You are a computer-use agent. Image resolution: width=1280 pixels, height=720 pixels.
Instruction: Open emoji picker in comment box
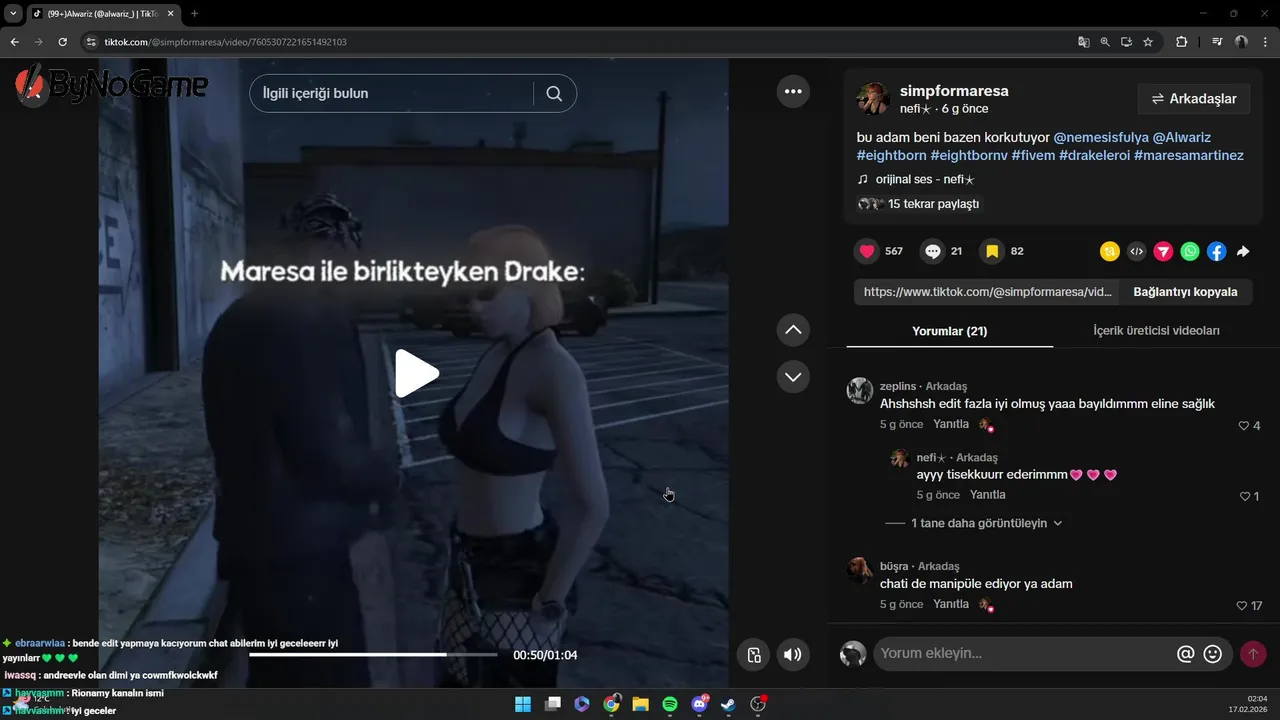tap(1213, 654)
